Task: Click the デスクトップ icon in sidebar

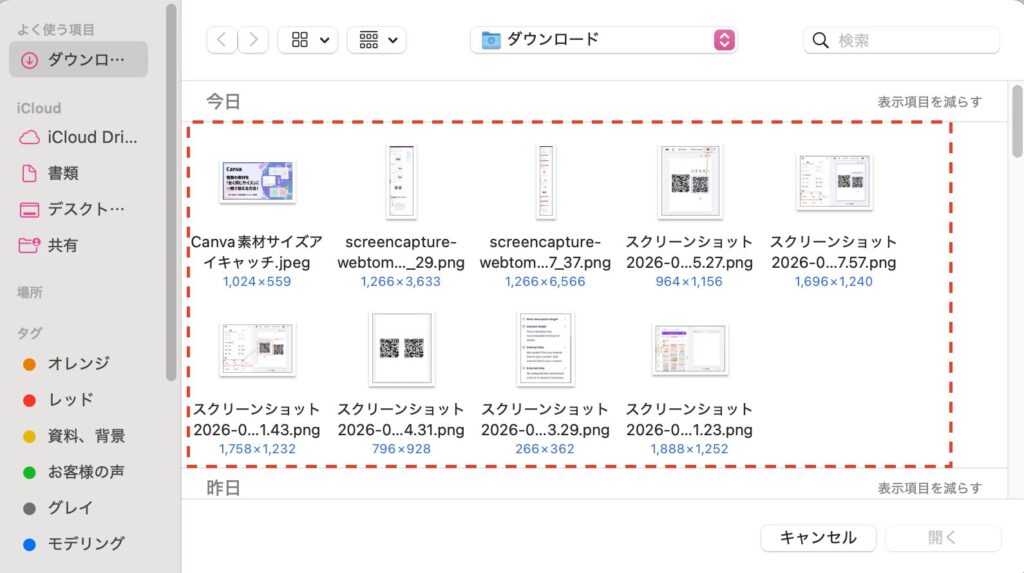Action: pyautogui.click(x=30, y=209)
